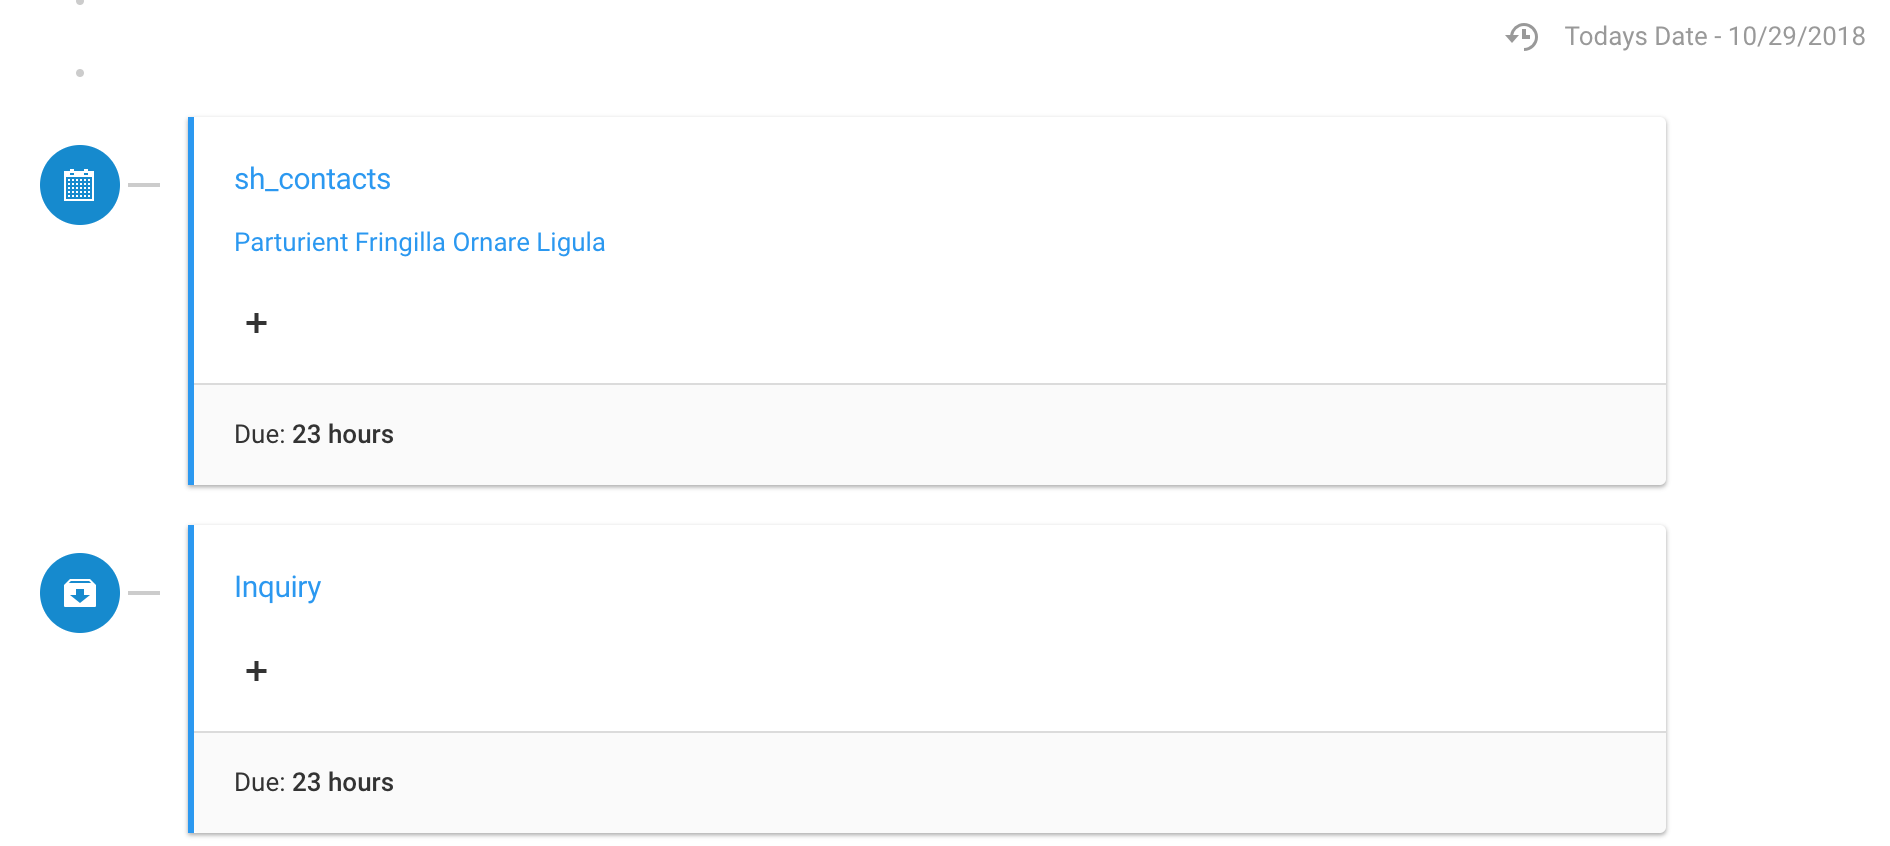
Task: Click the Todays Date 10/29/2018 label
Action: 1714,37
